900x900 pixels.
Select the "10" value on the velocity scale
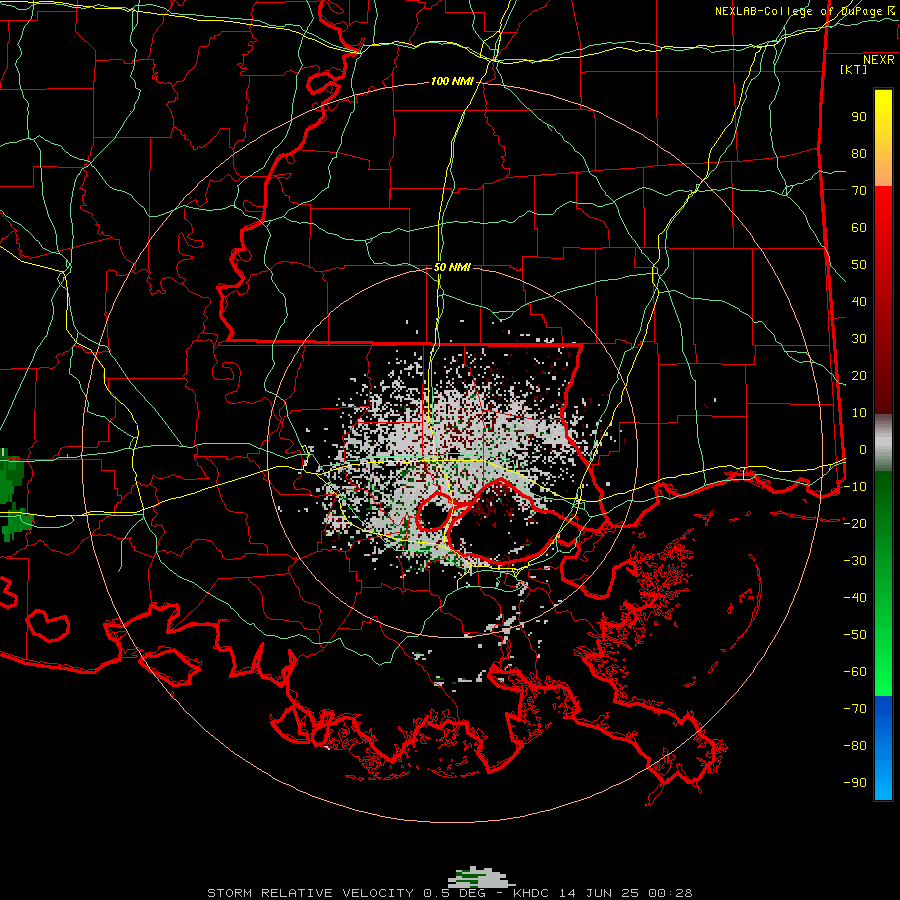pos(859,413)
